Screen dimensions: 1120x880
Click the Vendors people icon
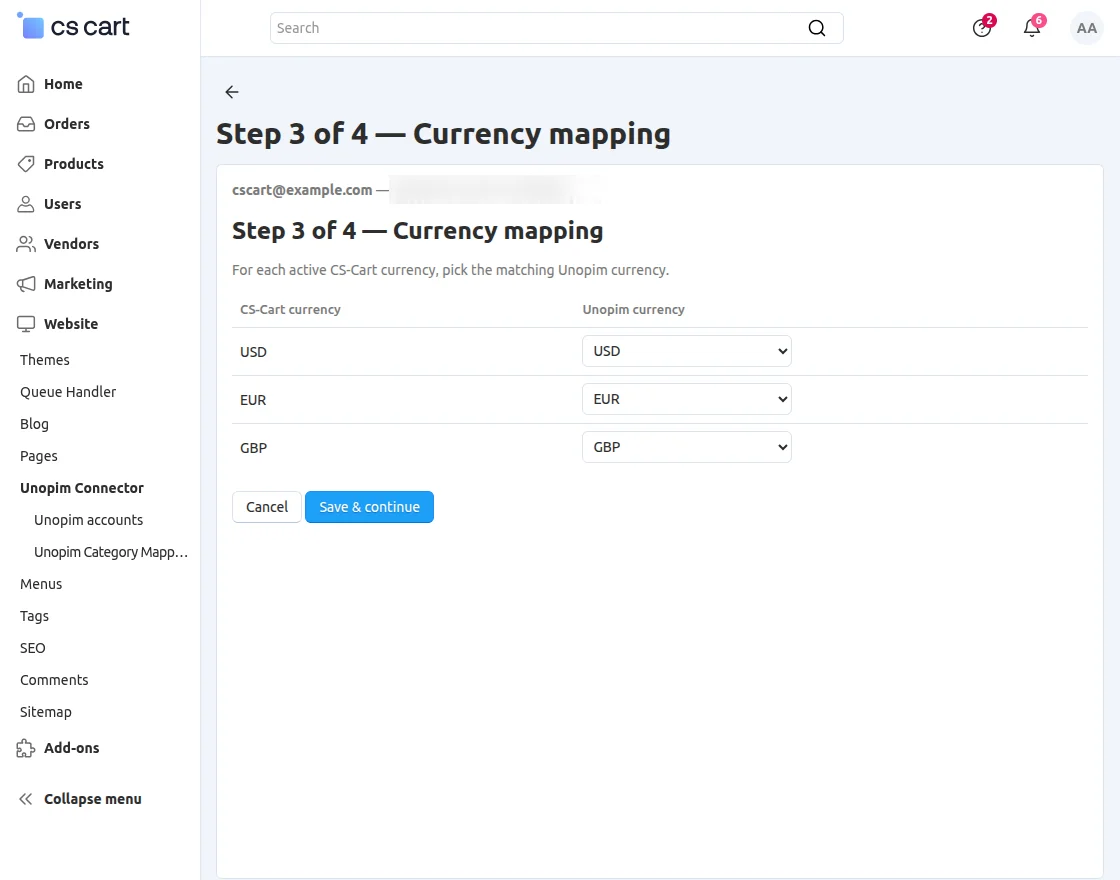pos(26,244)
